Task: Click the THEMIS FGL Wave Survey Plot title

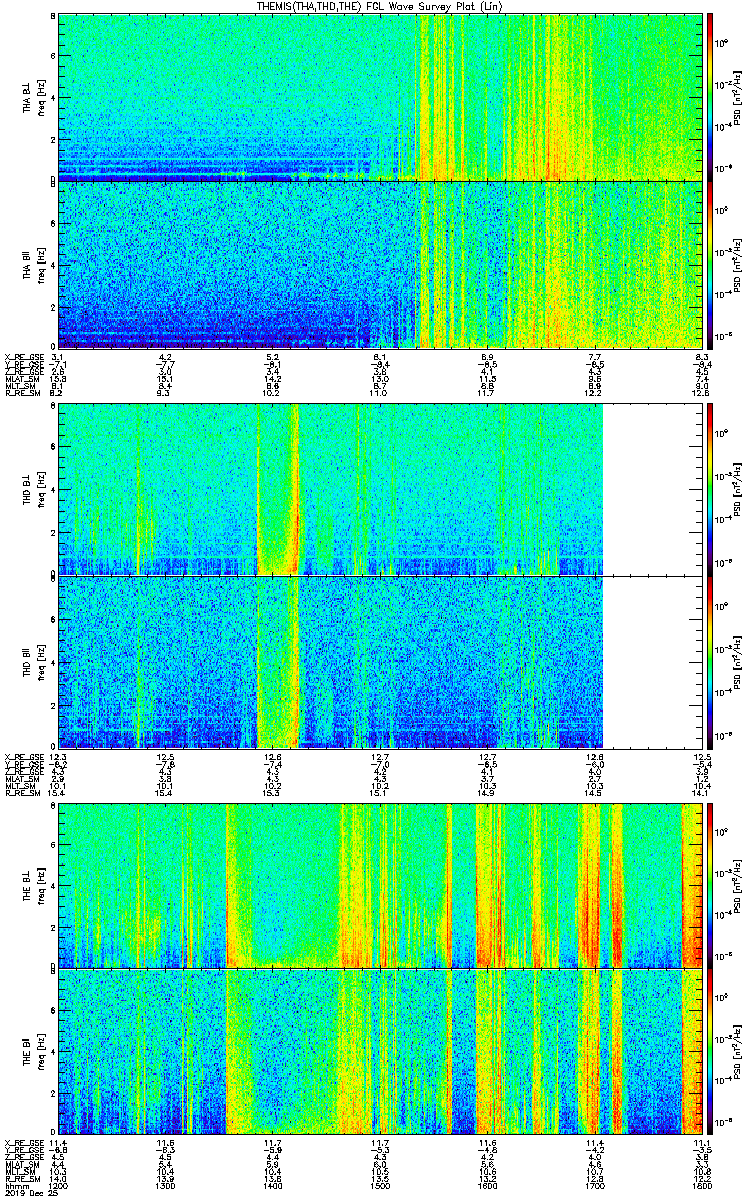Action: [x=380, y=6]
